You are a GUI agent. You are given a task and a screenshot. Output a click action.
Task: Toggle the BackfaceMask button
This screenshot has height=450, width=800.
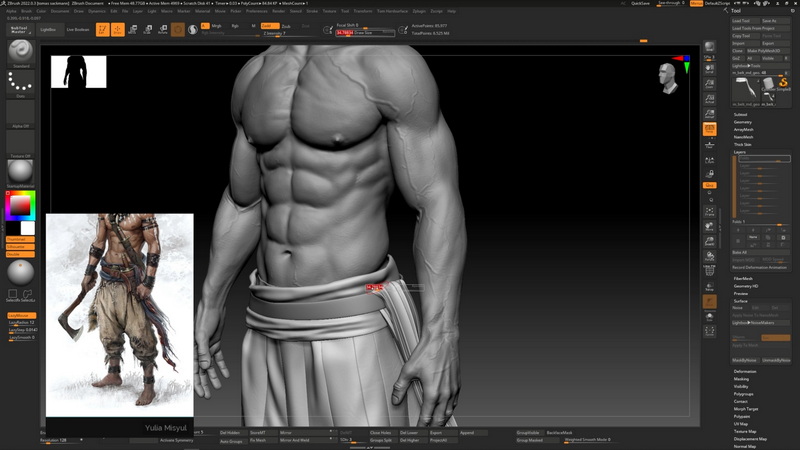[559, 433]
